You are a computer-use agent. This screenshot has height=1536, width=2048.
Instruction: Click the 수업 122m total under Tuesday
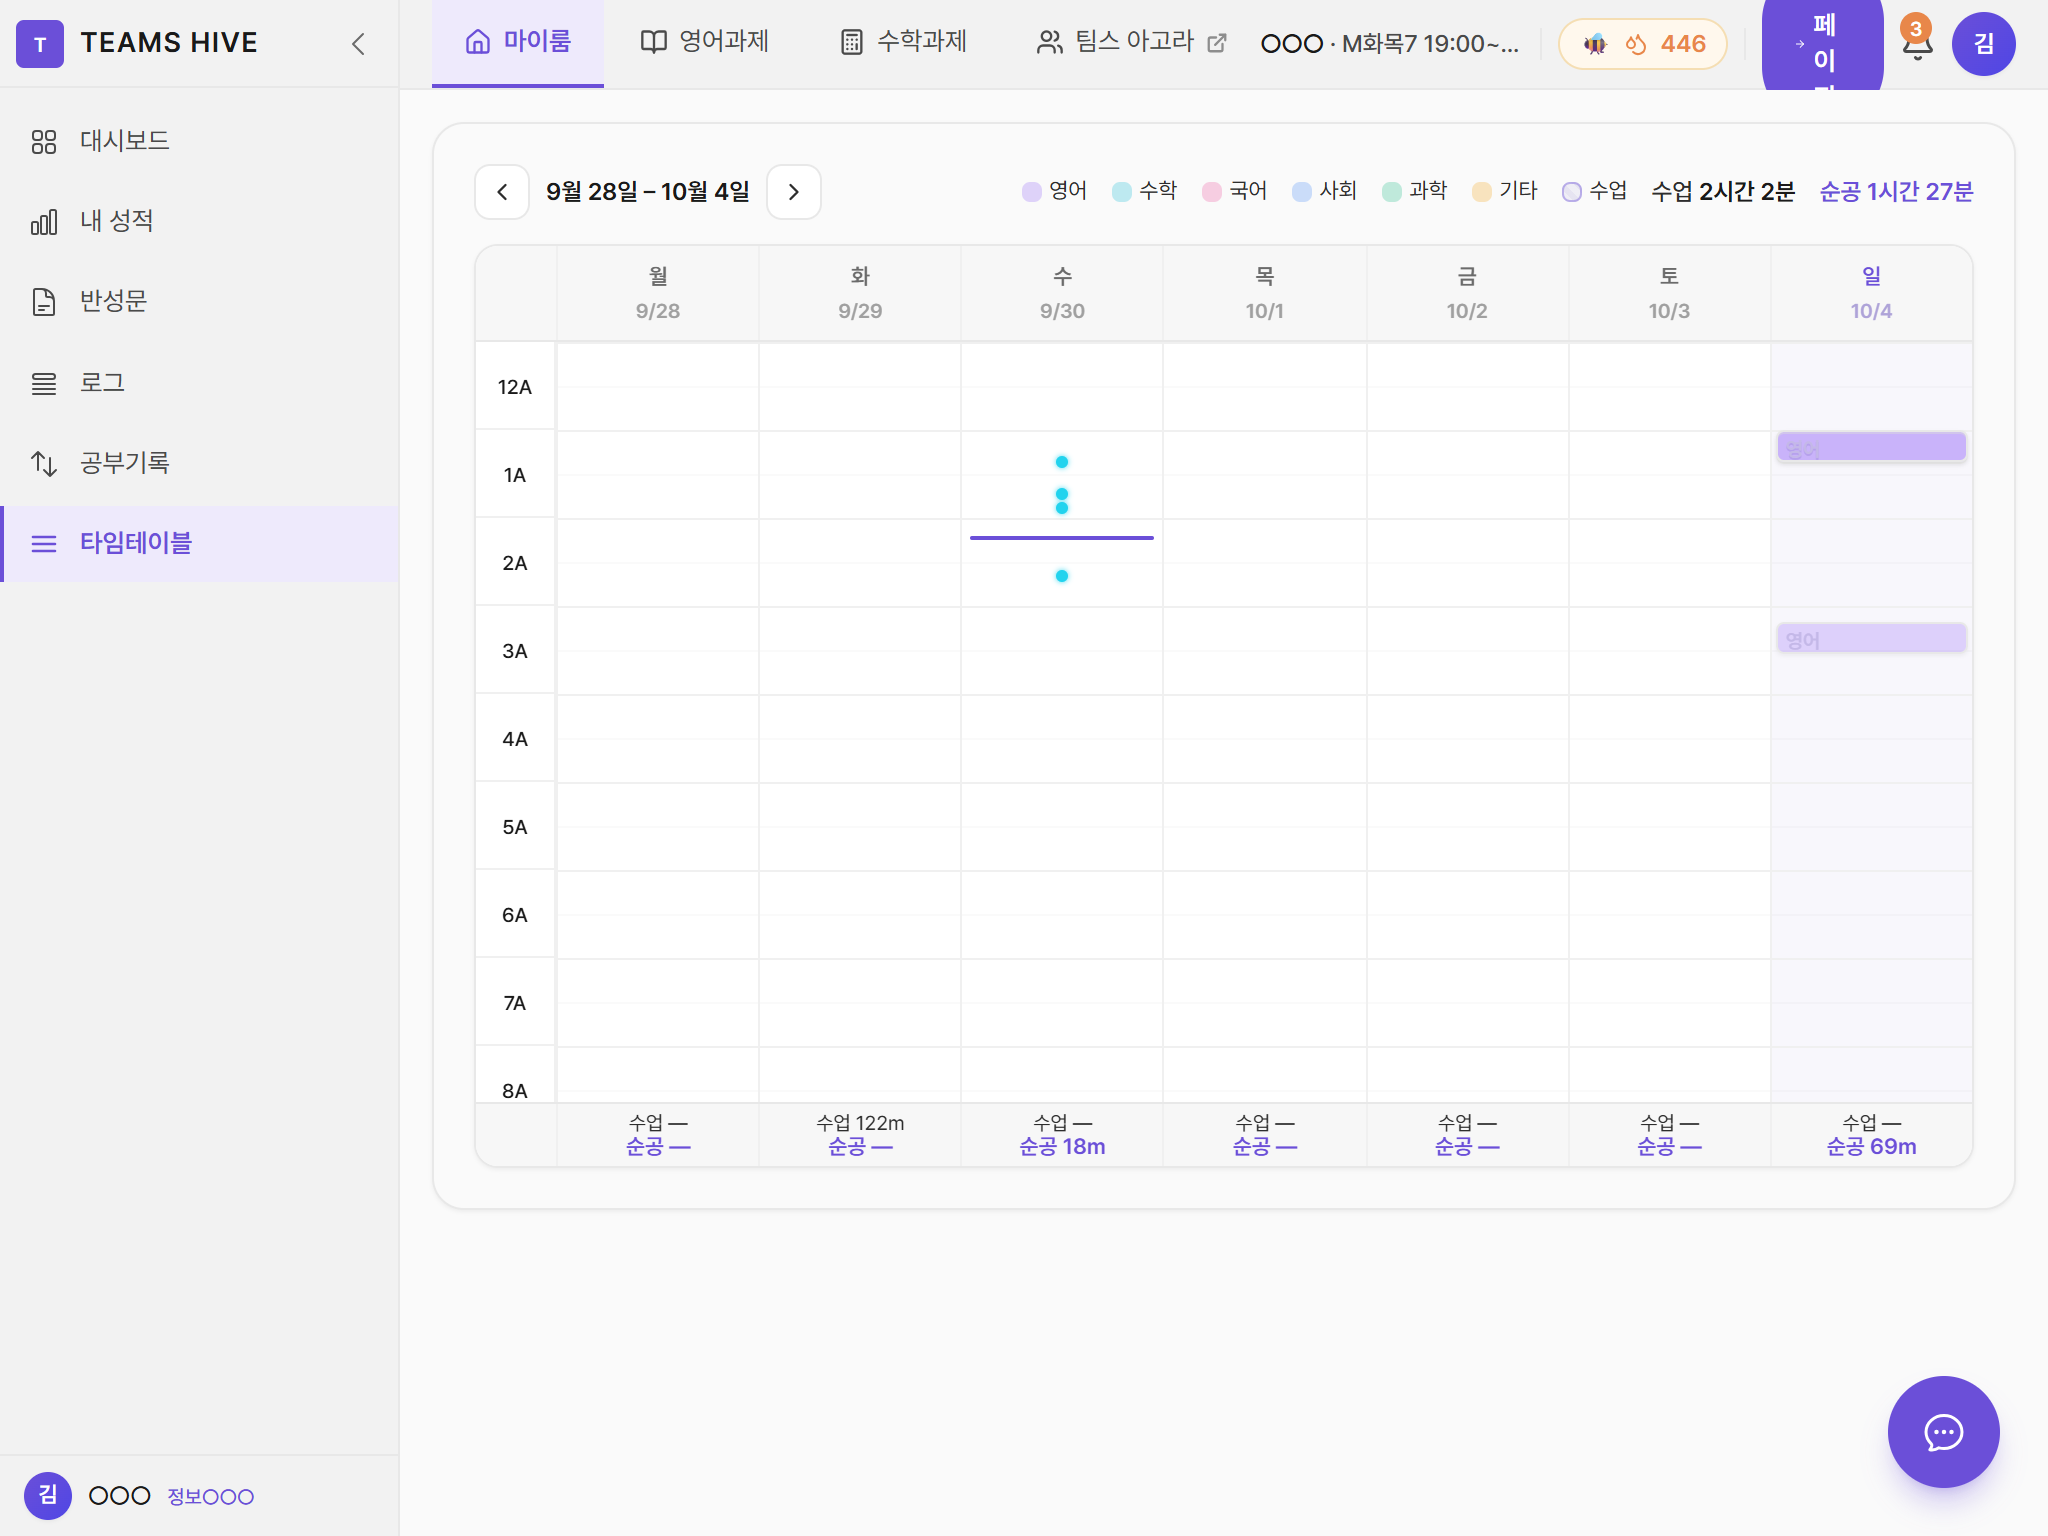click(x=860, y=1123)
